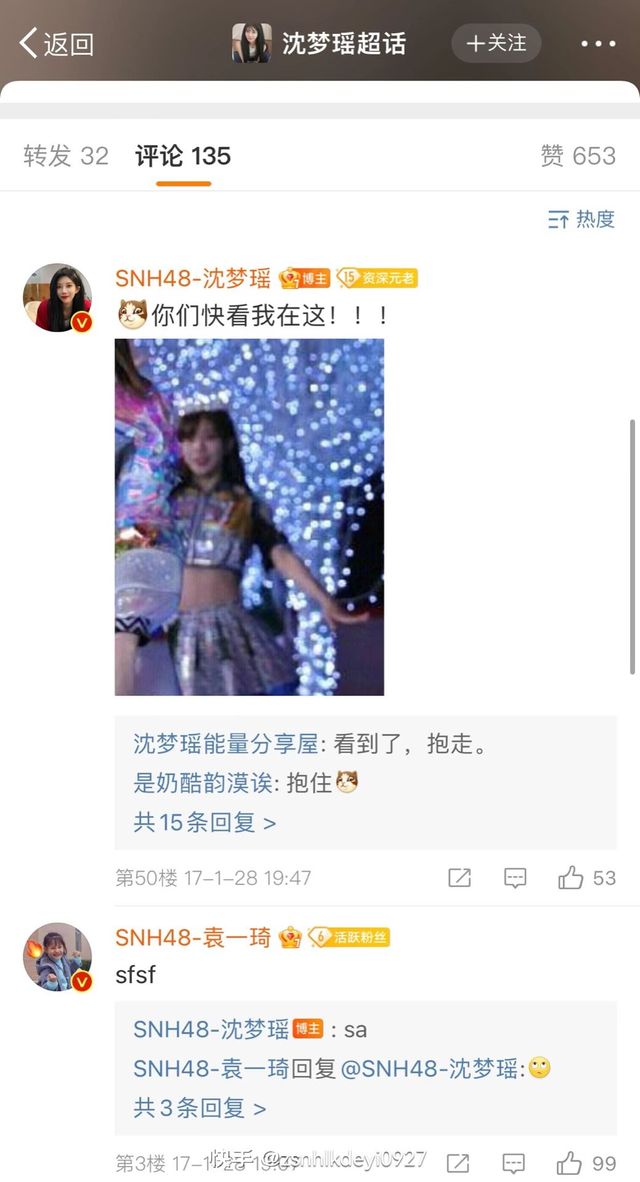This screenshot has width=640, height=1182.
Task: Open the 热度 sort order dropdown
Action: coord(581,219)
